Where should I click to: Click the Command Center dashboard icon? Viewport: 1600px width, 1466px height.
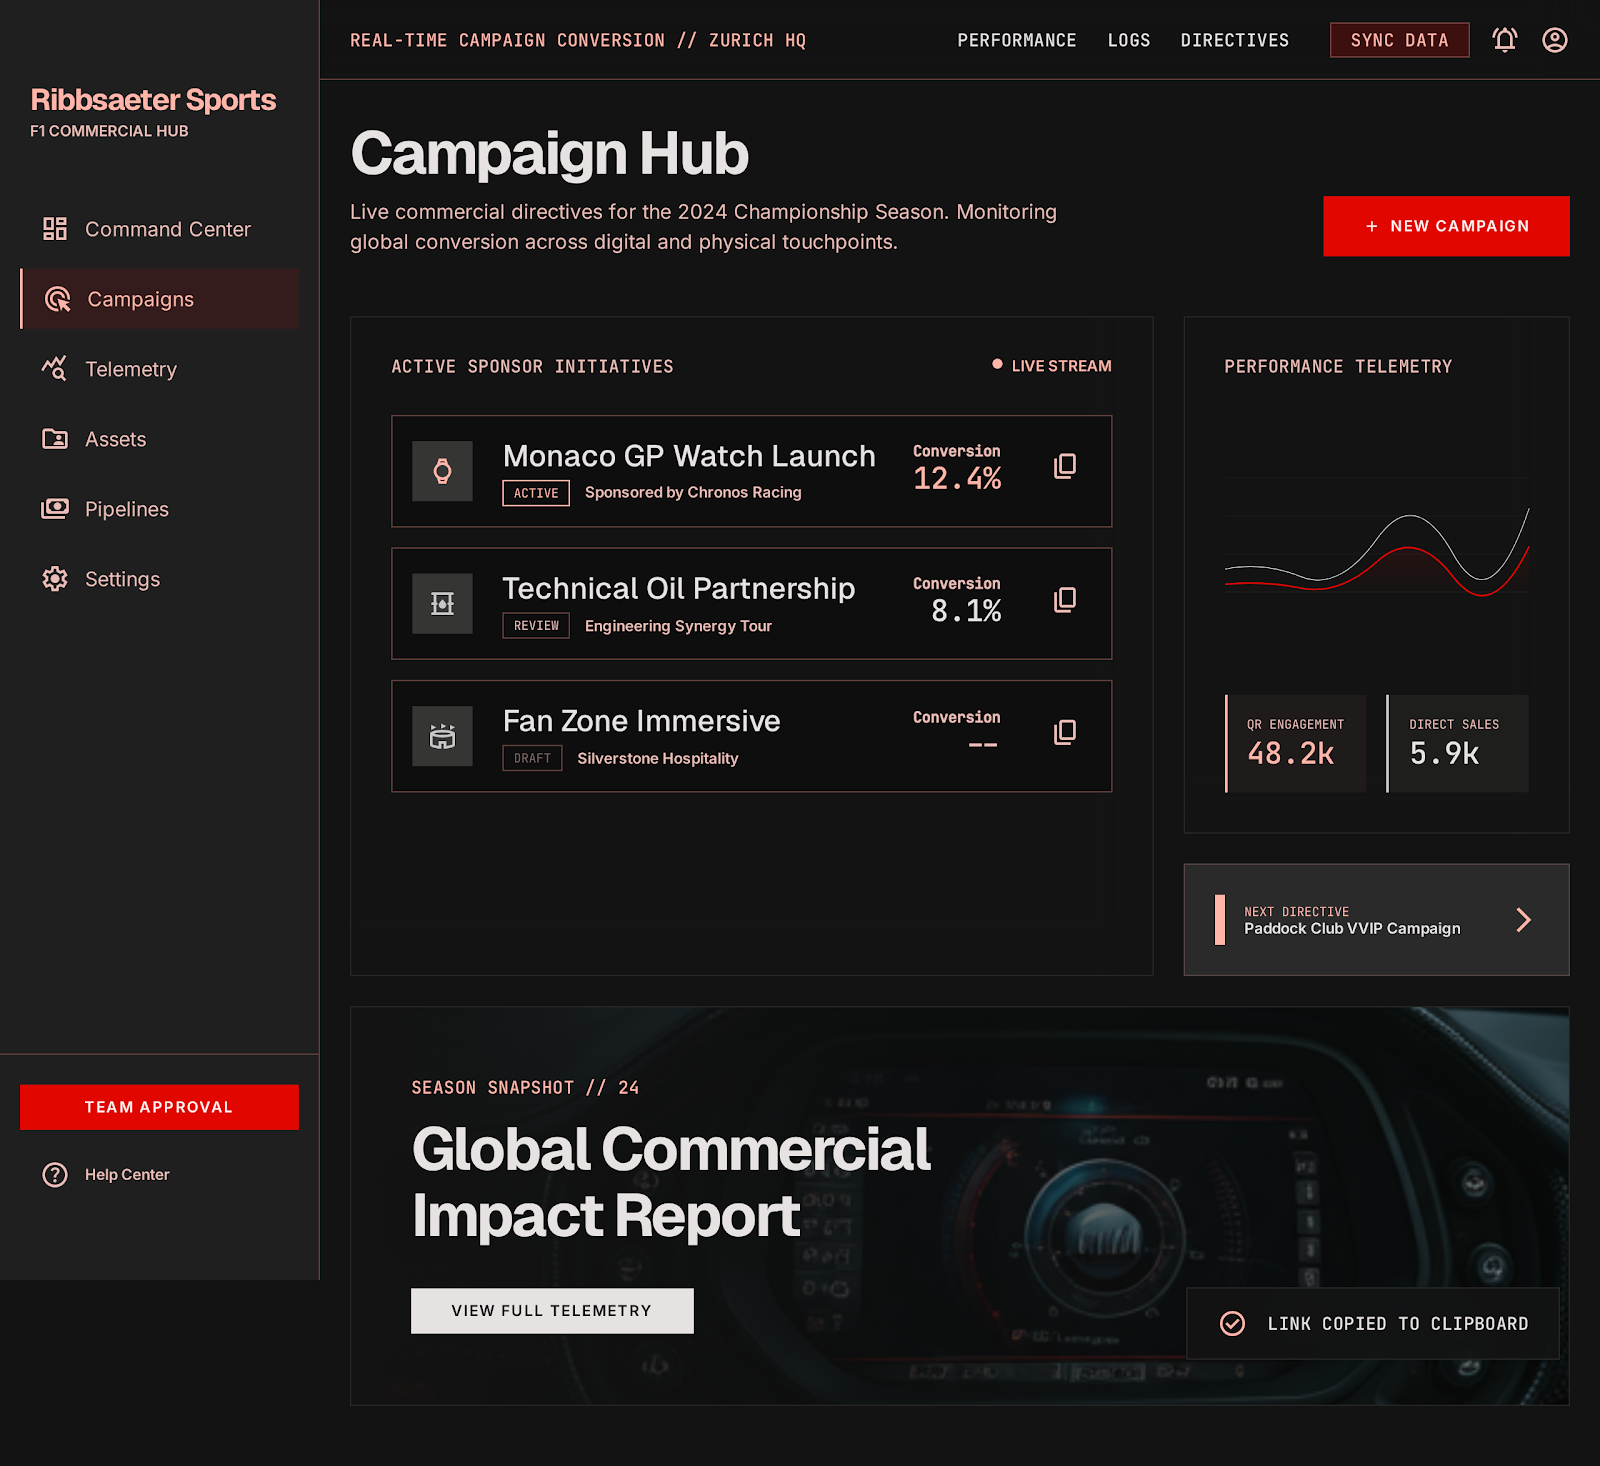click(x=55, y=229)
